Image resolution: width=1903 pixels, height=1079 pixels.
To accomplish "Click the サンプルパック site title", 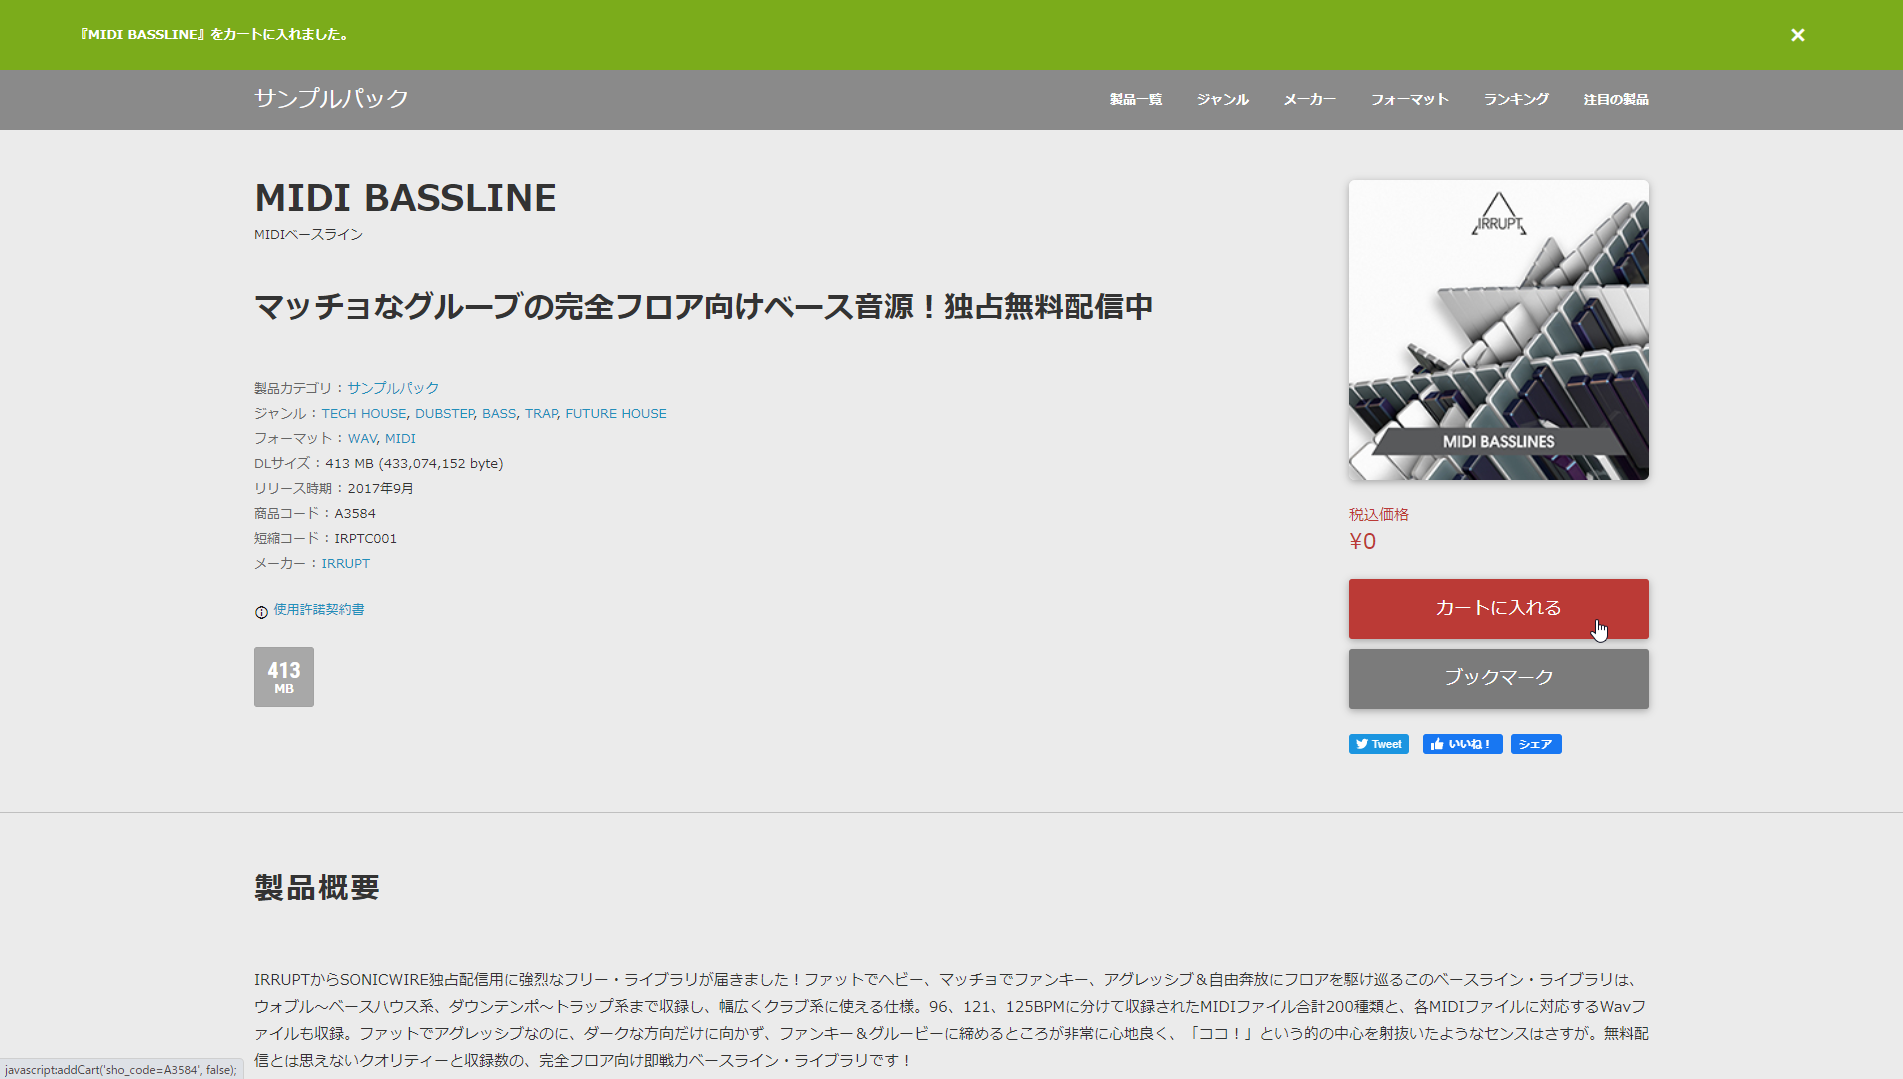I will point(331,98).
